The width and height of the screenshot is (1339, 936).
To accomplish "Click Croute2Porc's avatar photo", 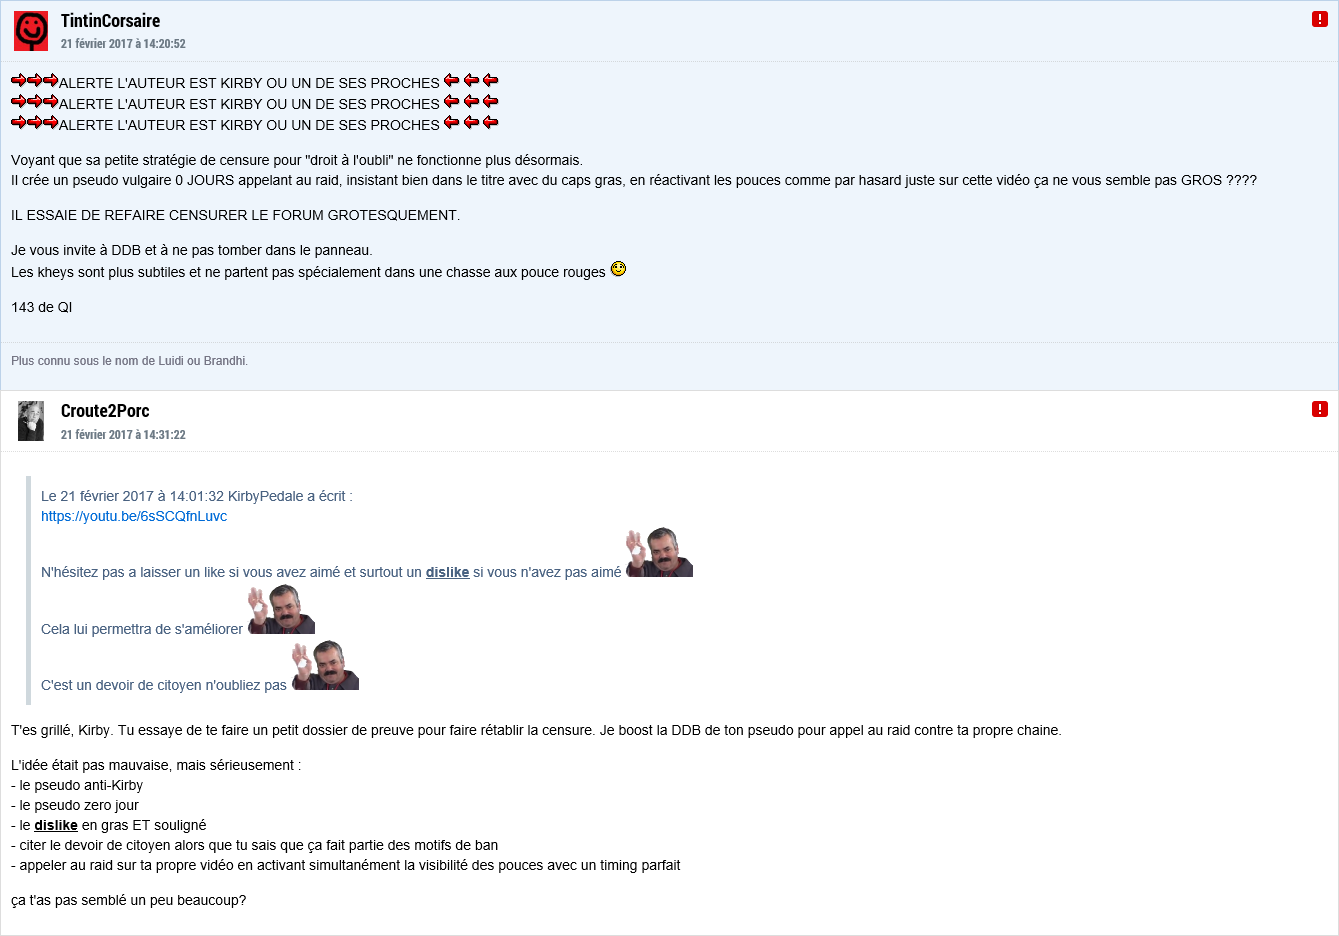I will click(x=31, y=421).
